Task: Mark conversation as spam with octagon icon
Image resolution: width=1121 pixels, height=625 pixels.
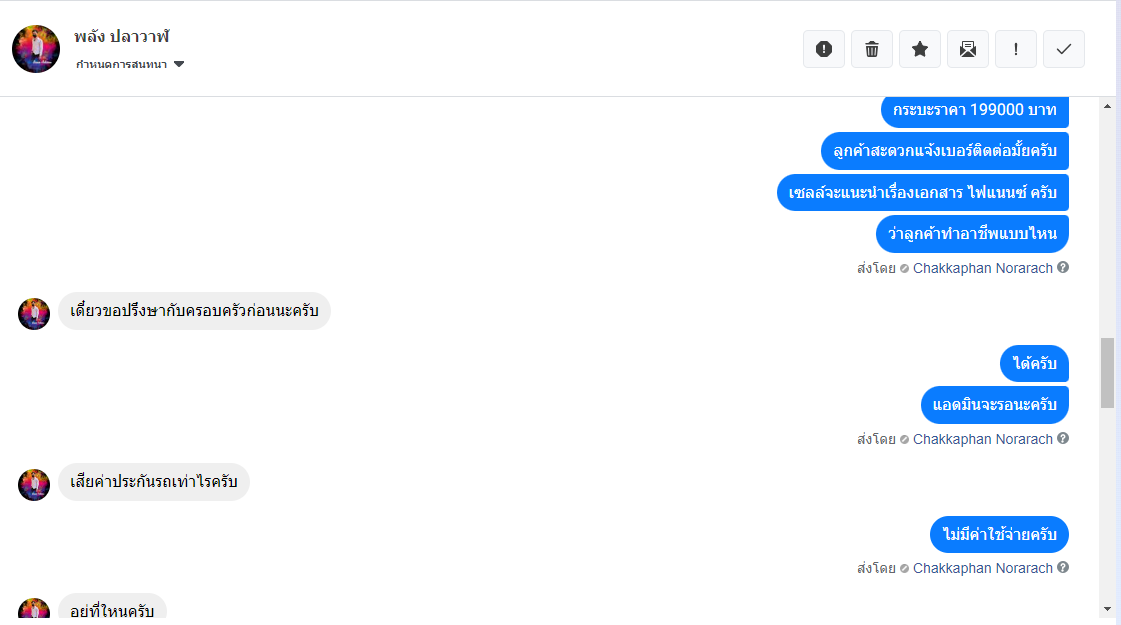Action: pos(824,49)
